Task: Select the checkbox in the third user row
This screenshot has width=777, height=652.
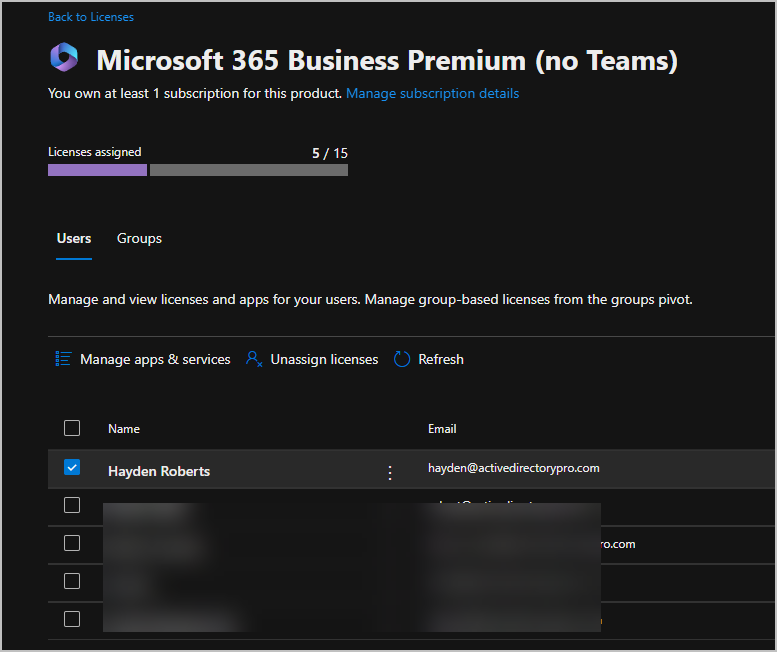Action: tap(72, 543)
